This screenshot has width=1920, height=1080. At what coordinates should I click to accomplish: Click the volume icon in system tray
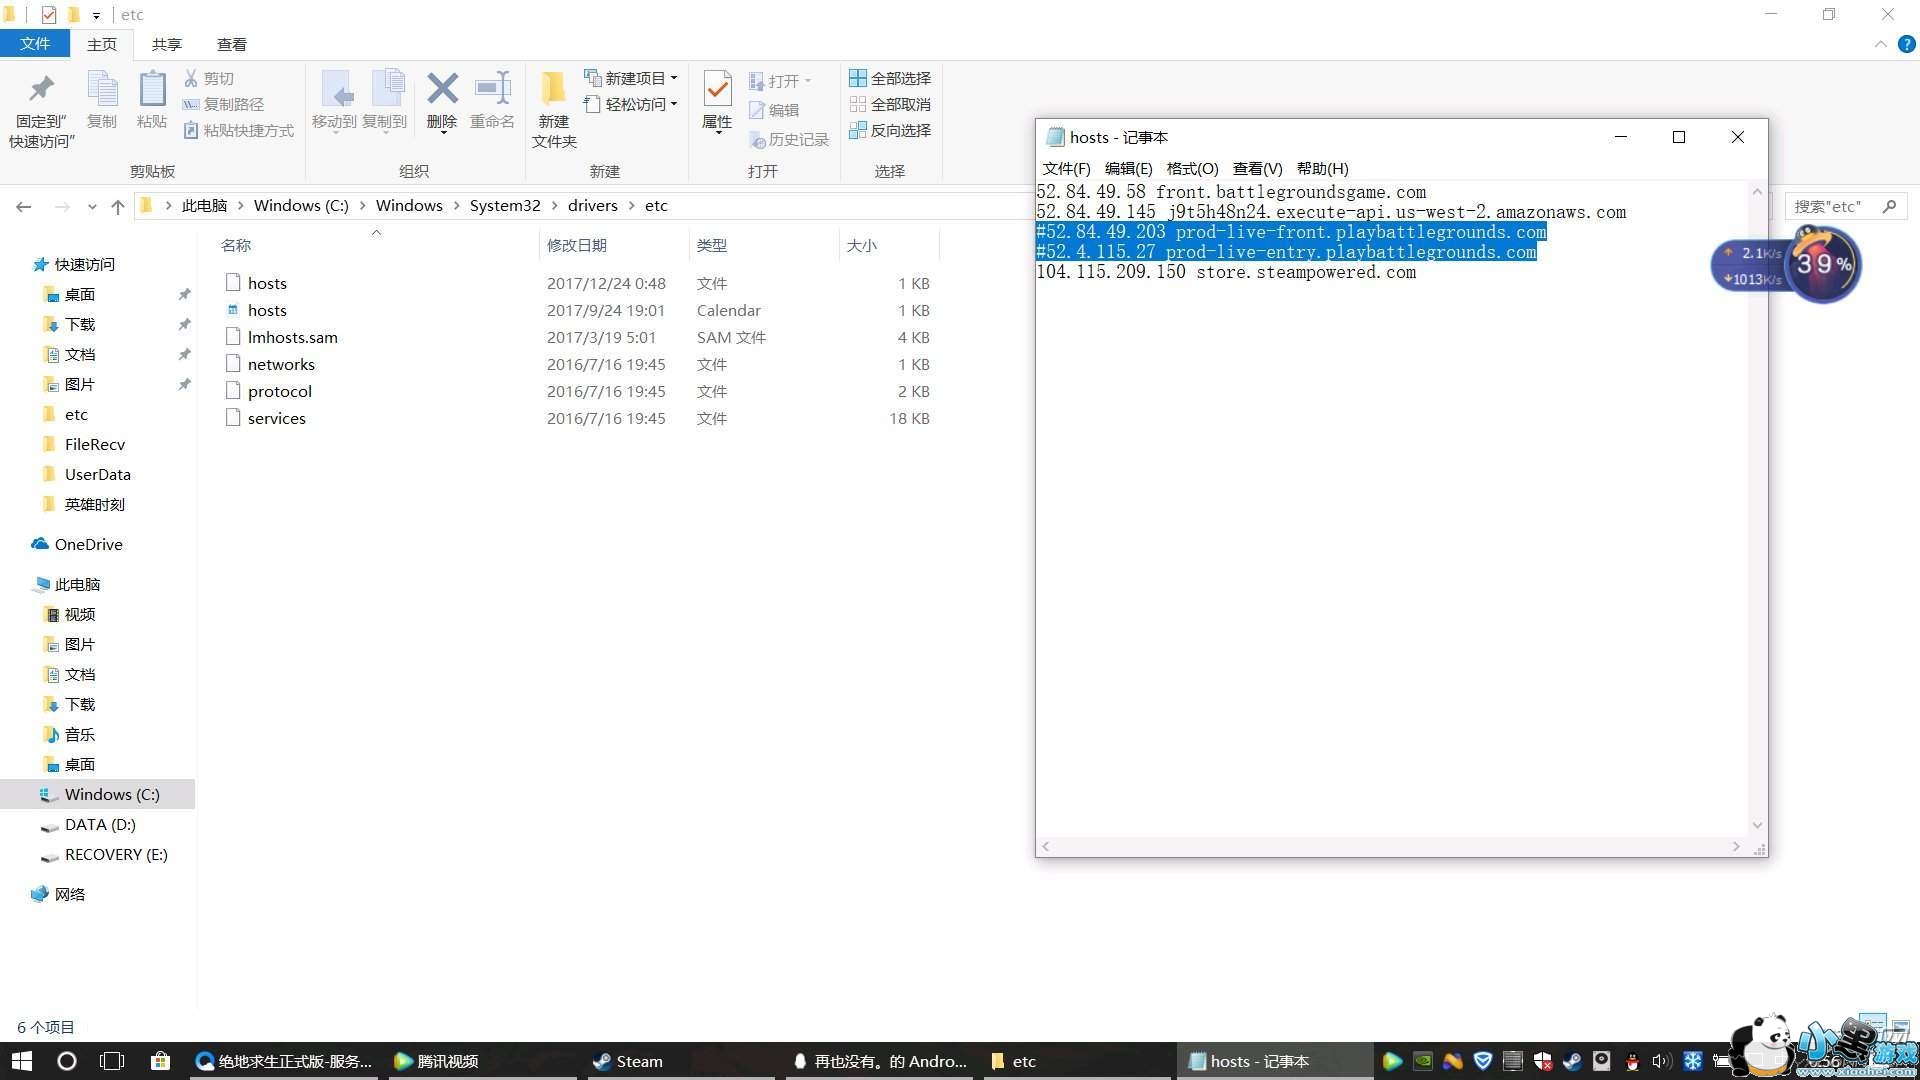coord(1661,1061)
